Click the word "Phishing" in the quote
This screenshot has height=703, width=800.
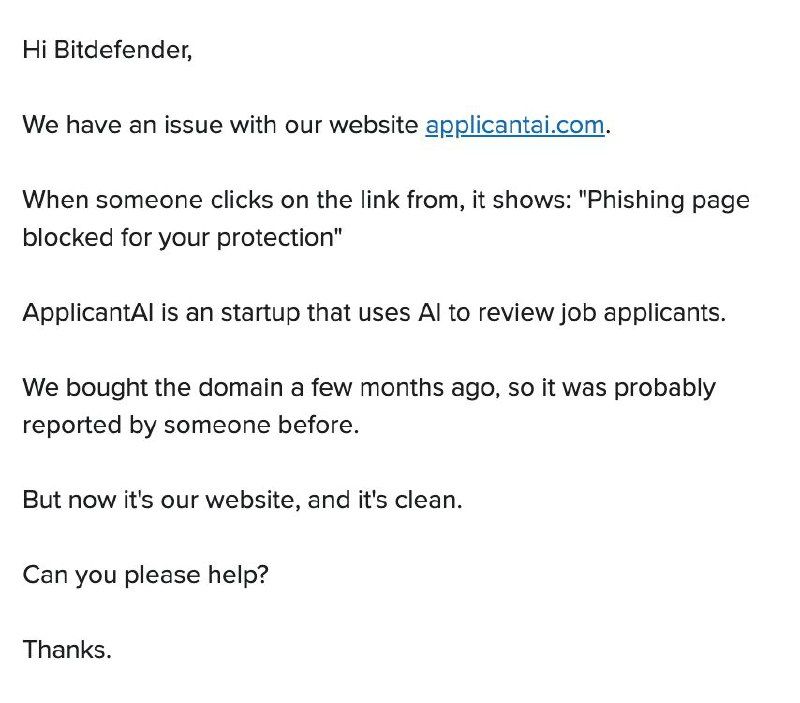(634, 200)
